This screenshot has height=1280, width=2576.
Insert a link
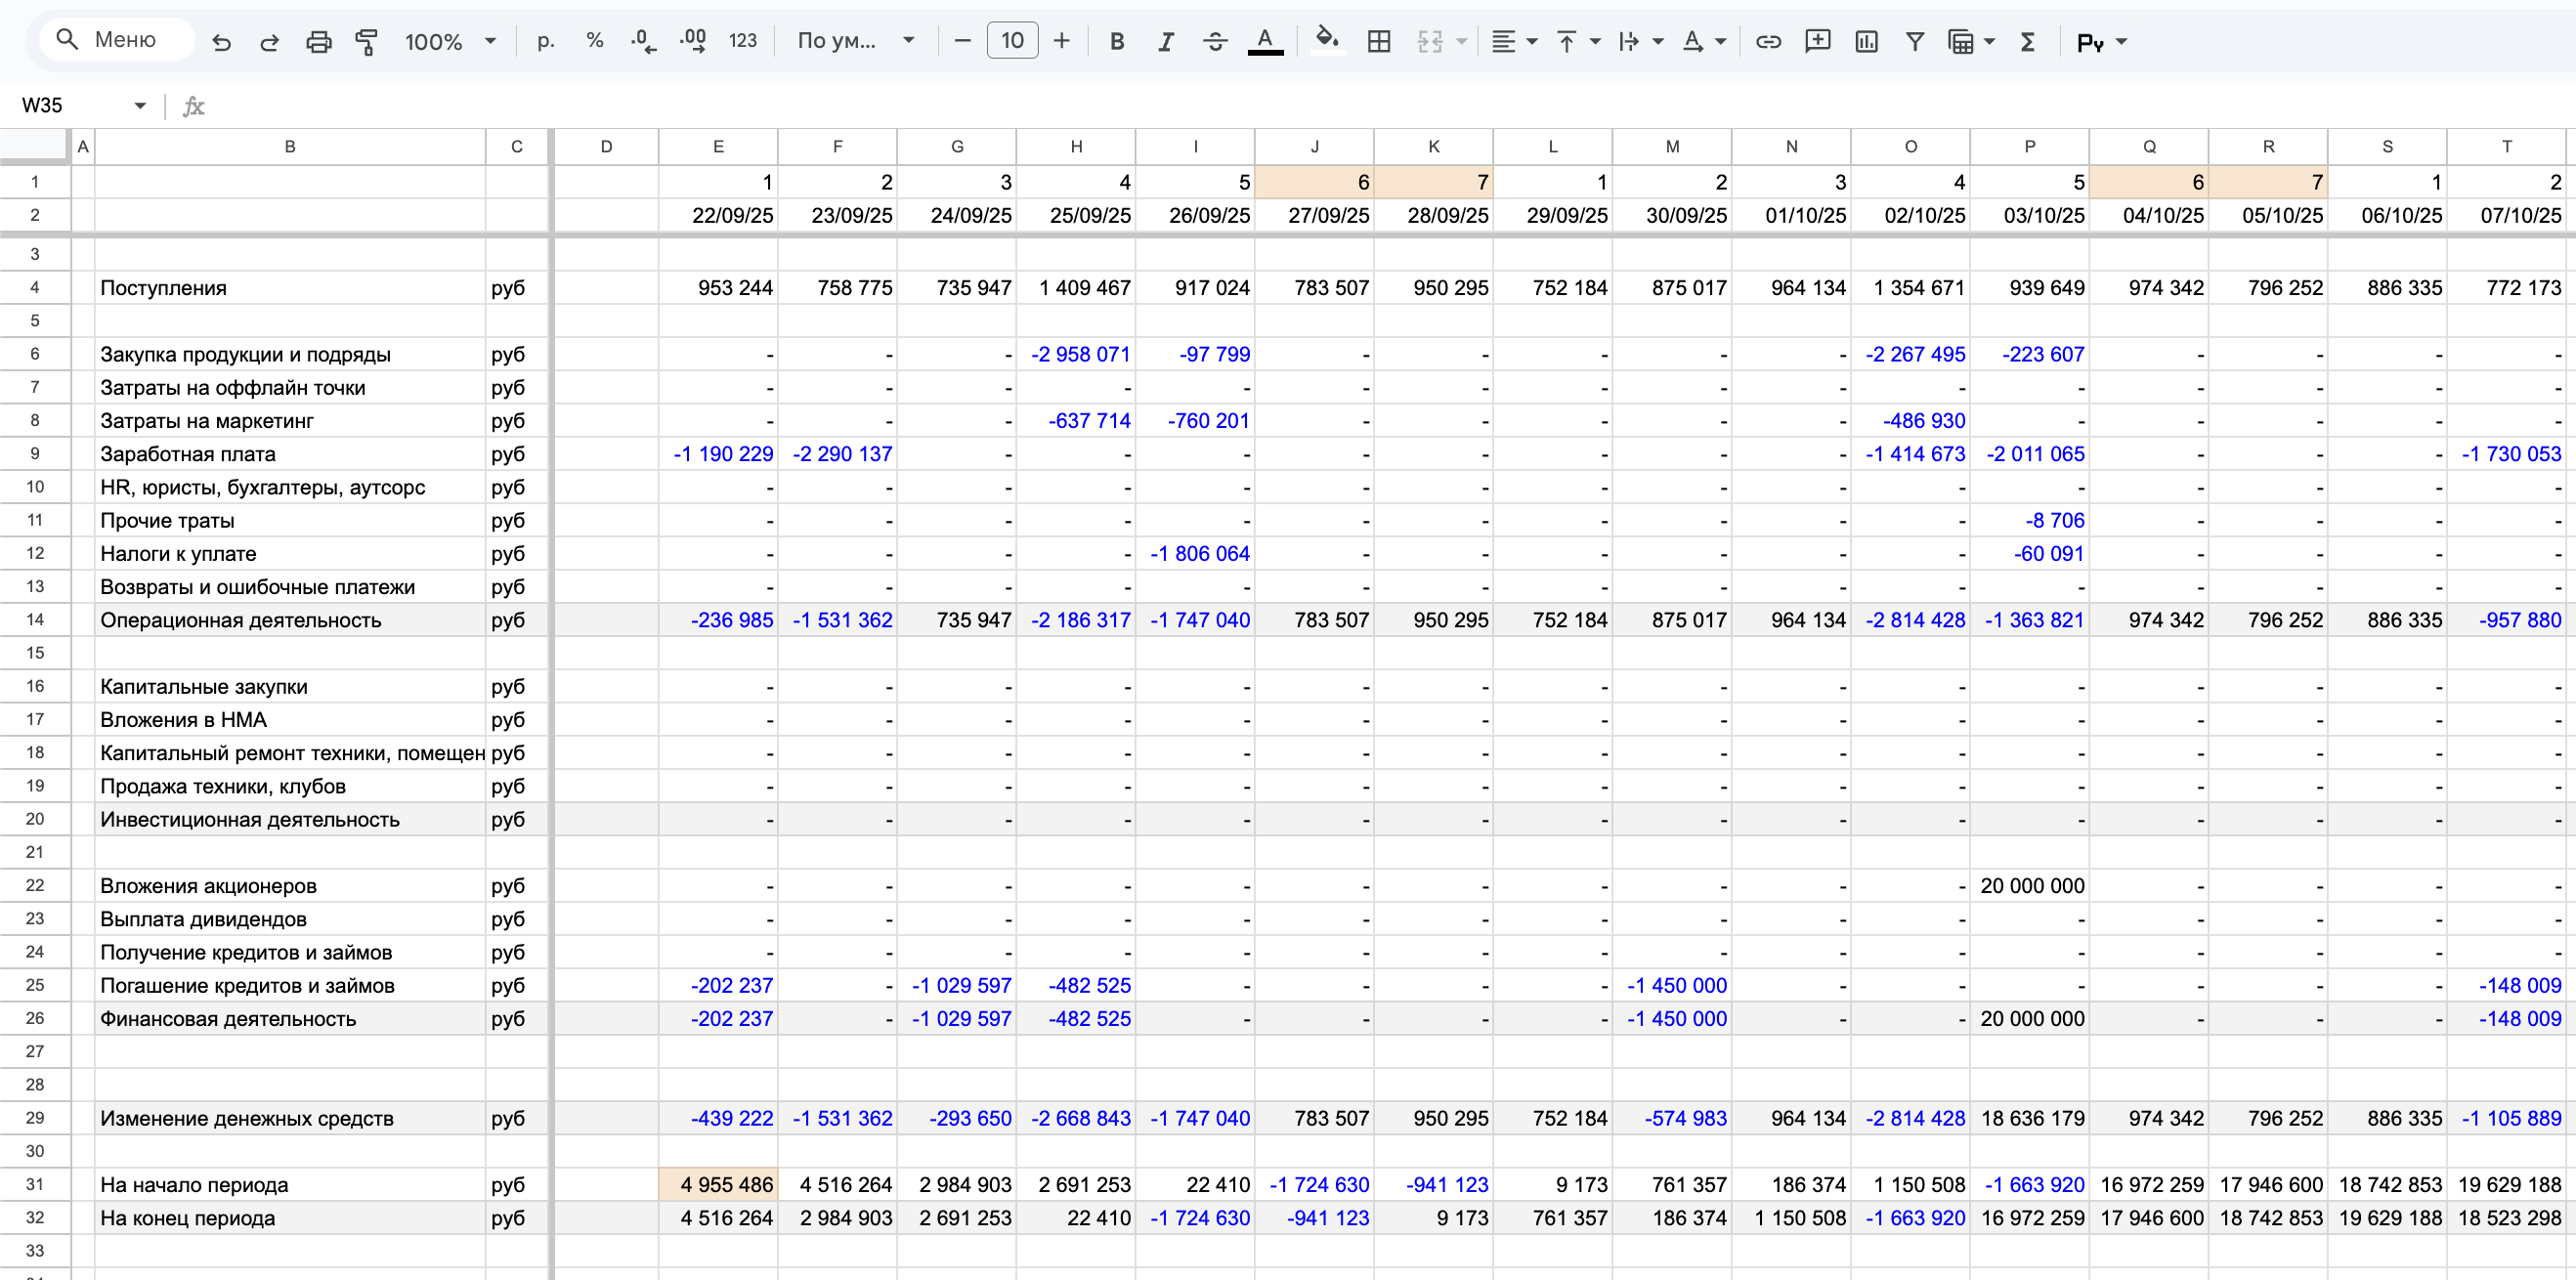1768,42
